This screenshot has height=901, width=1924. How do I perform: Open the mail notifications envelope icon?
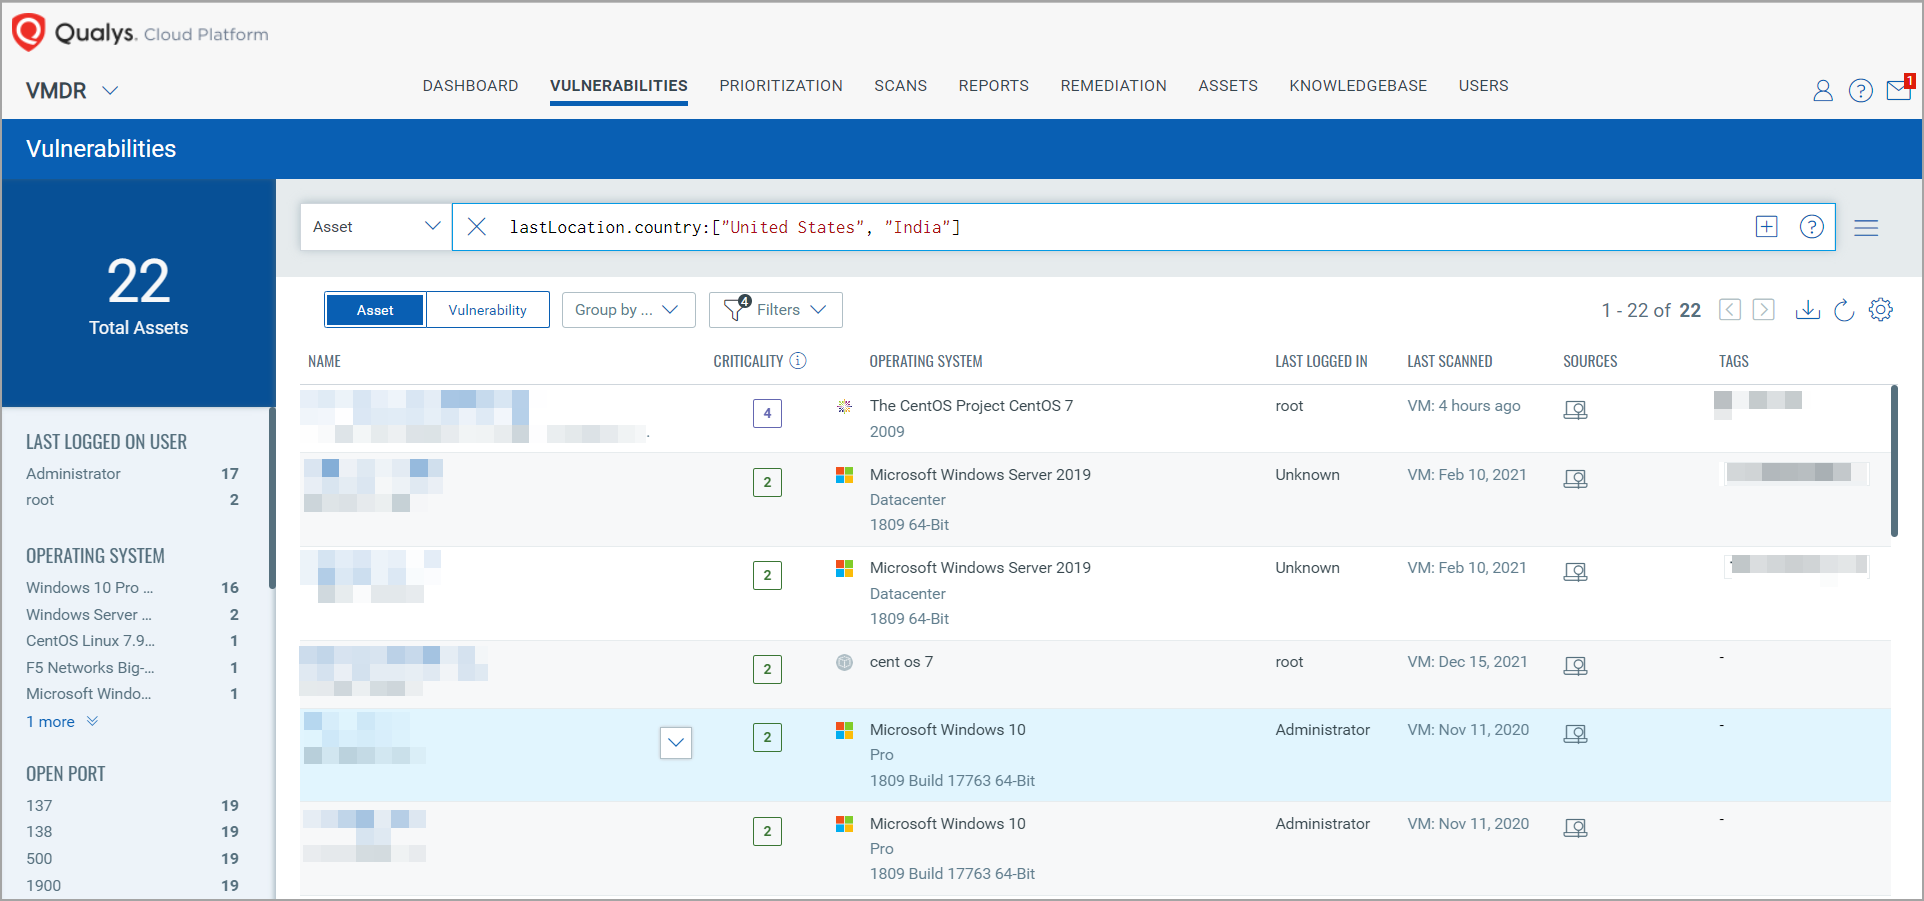[1899, 90]
